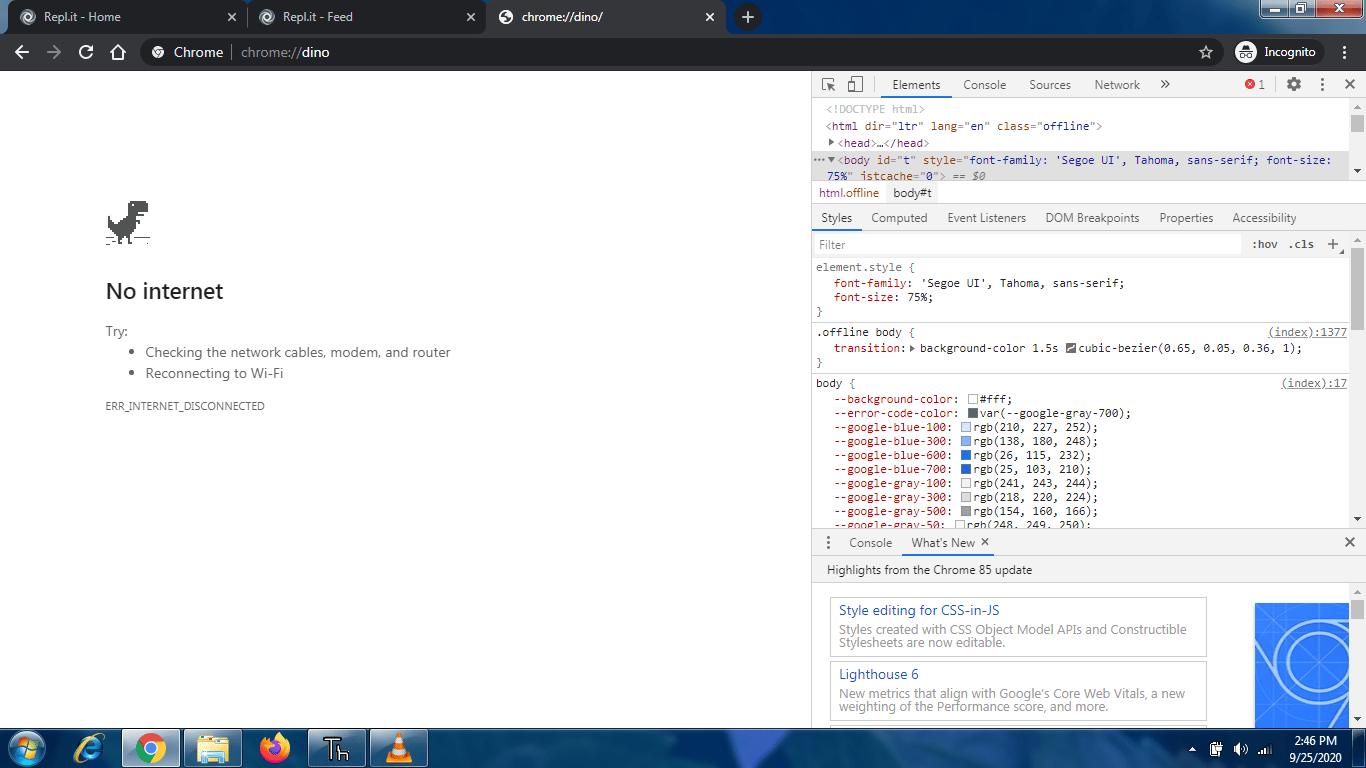Select the body#t breadcrumb

[912, 193]
